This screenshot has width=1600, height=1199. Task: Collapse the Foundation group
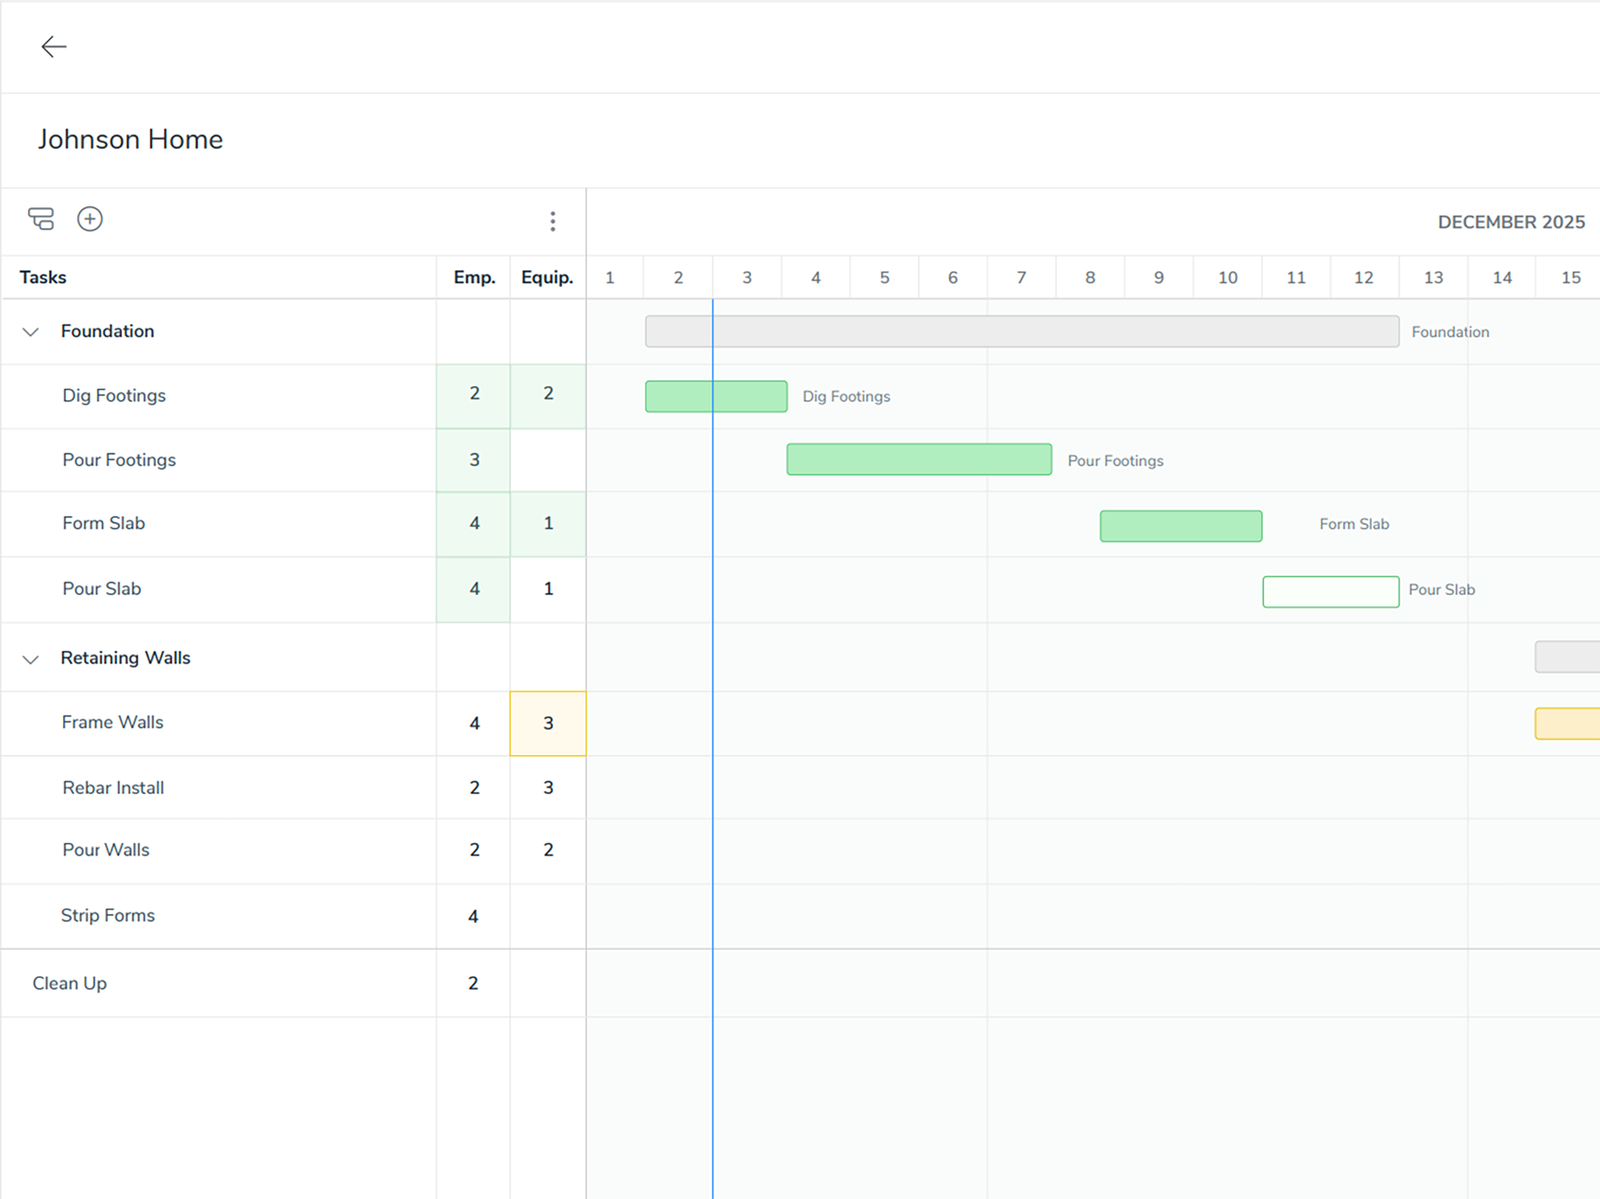[30, 332]
